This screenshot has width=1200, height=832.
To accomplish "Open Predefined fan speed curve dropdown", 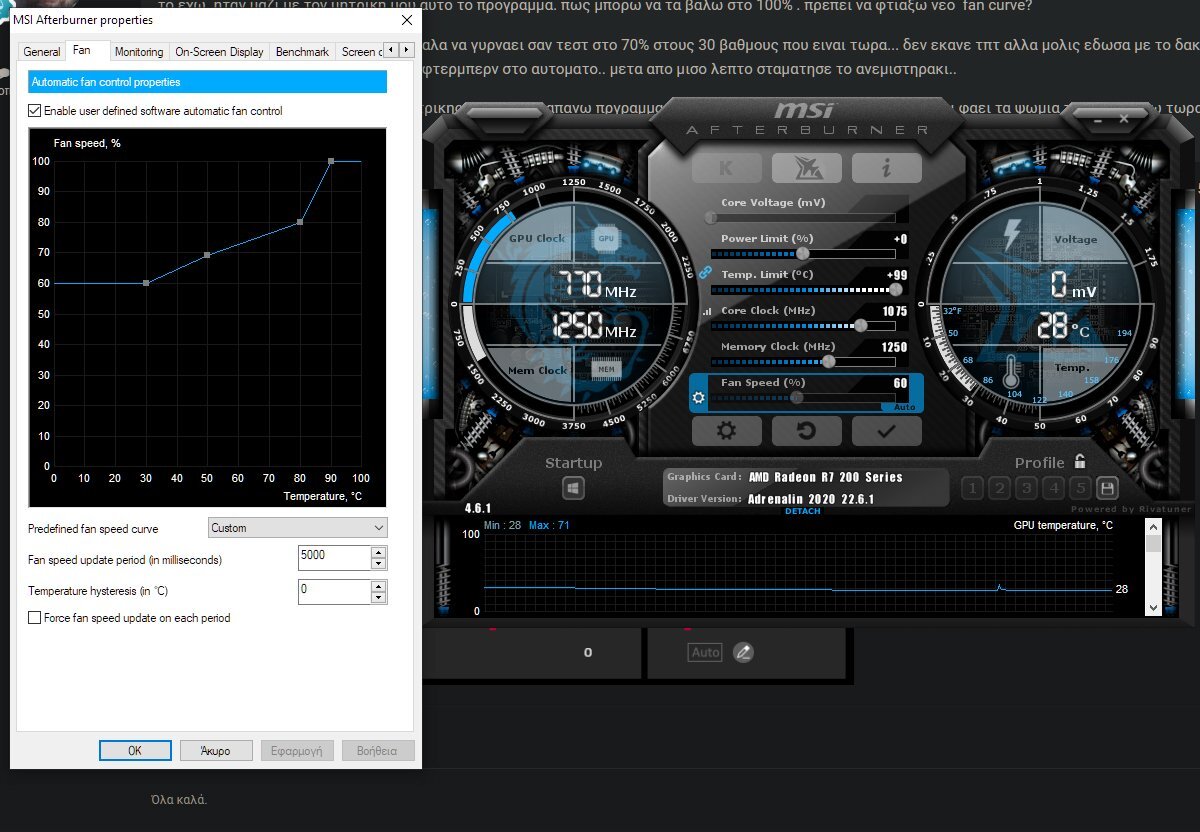I will click(x=297, y=527).
